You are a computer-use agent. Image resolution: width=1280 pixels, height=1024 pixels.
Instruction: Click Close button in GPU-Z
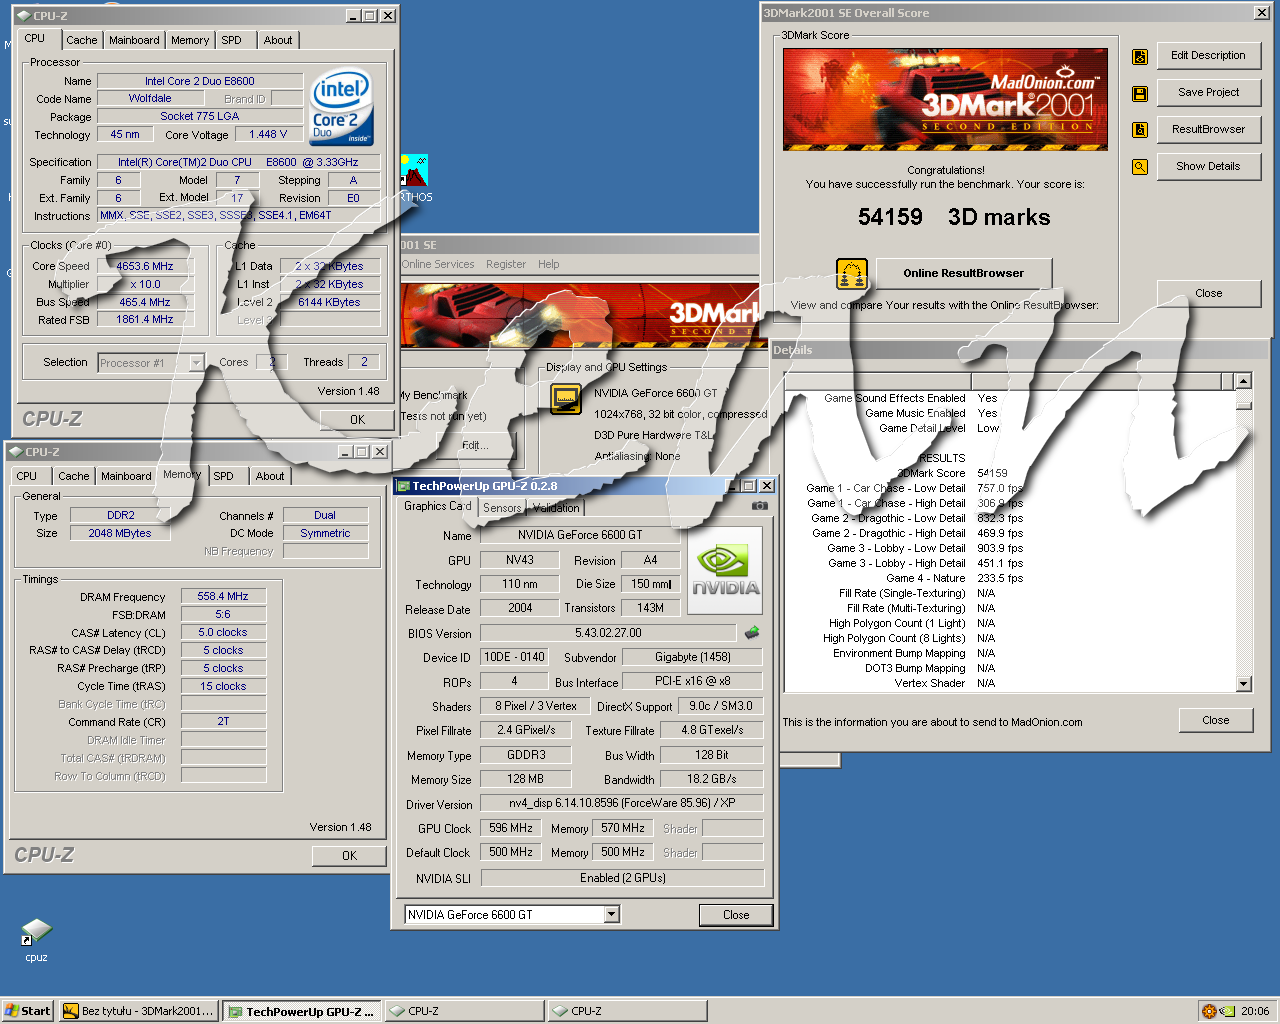(736, 915)
